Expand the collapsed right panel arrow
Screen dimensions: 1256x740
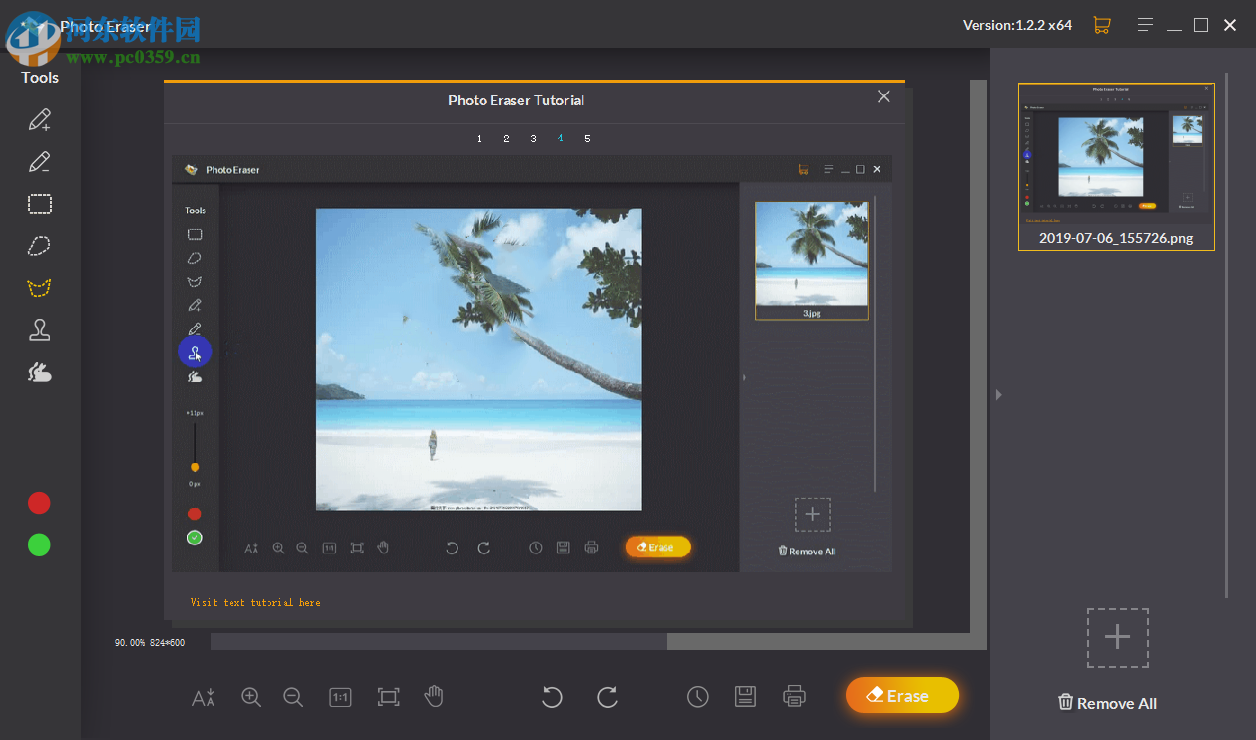point(998,395)
